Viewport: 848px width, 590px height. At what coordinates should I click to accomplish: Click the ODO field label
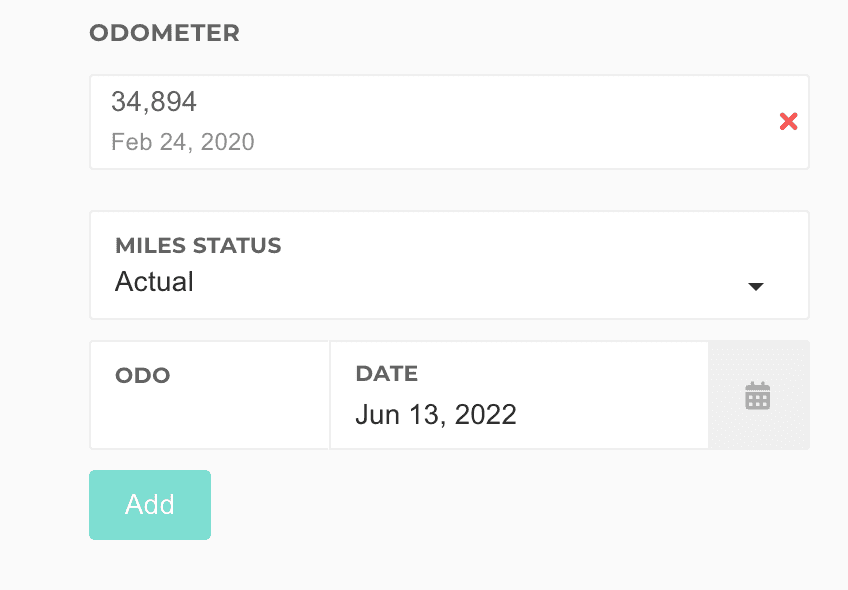tap(143, 376)
